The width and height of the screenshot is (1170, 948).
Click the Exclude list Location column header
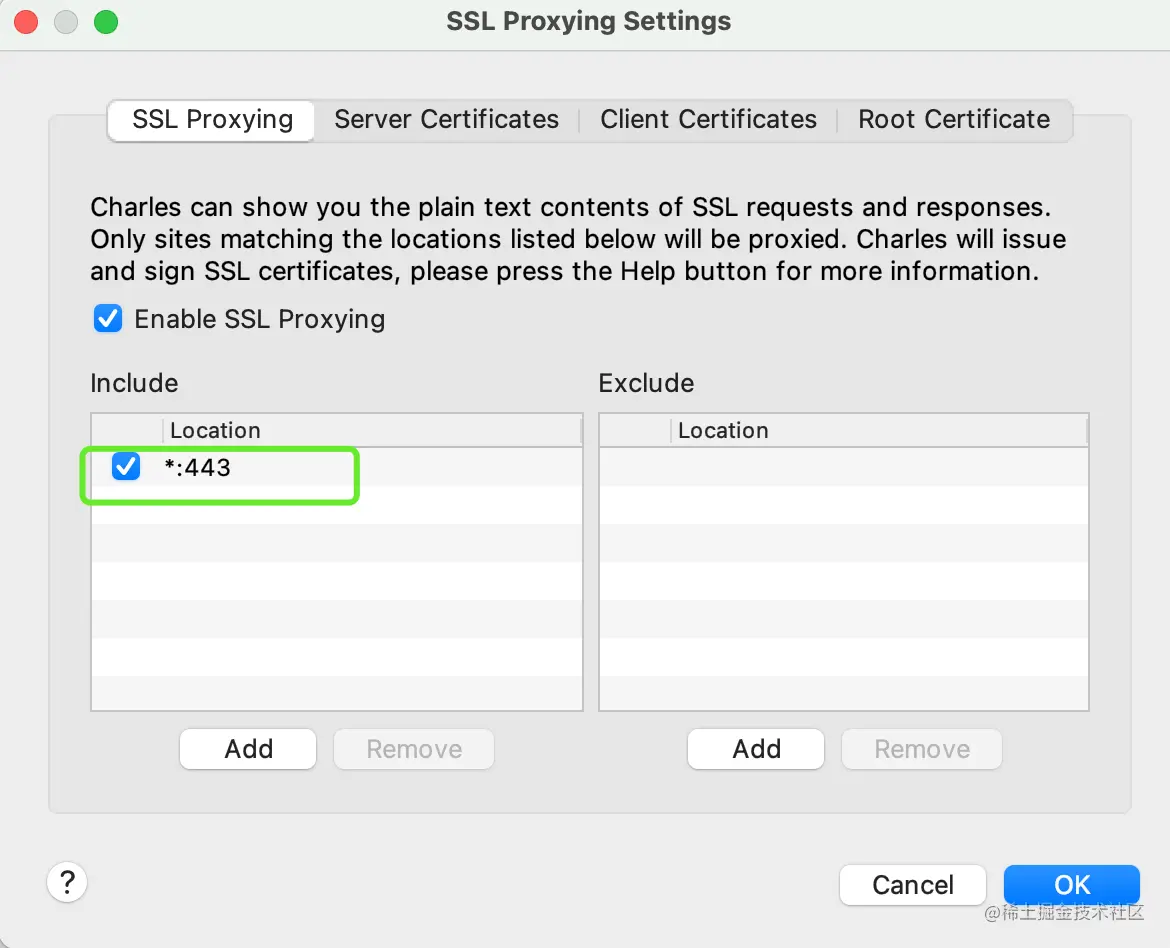coord(879,431)
